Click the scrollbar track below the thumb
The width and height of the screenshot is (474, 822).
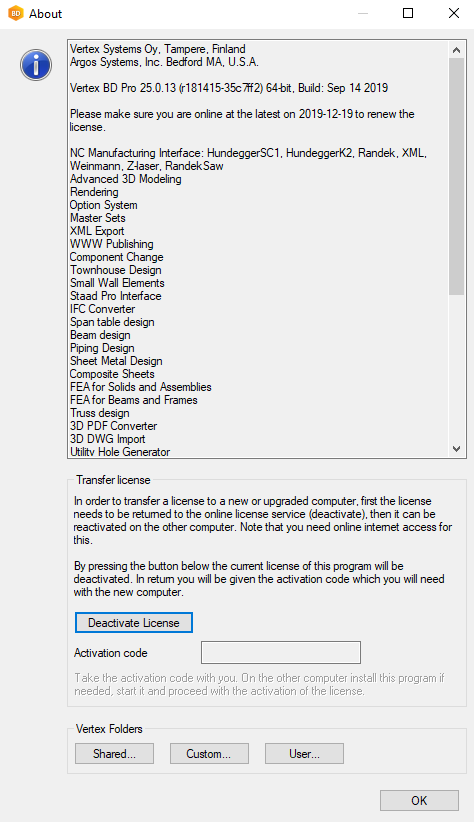point(456,368)
